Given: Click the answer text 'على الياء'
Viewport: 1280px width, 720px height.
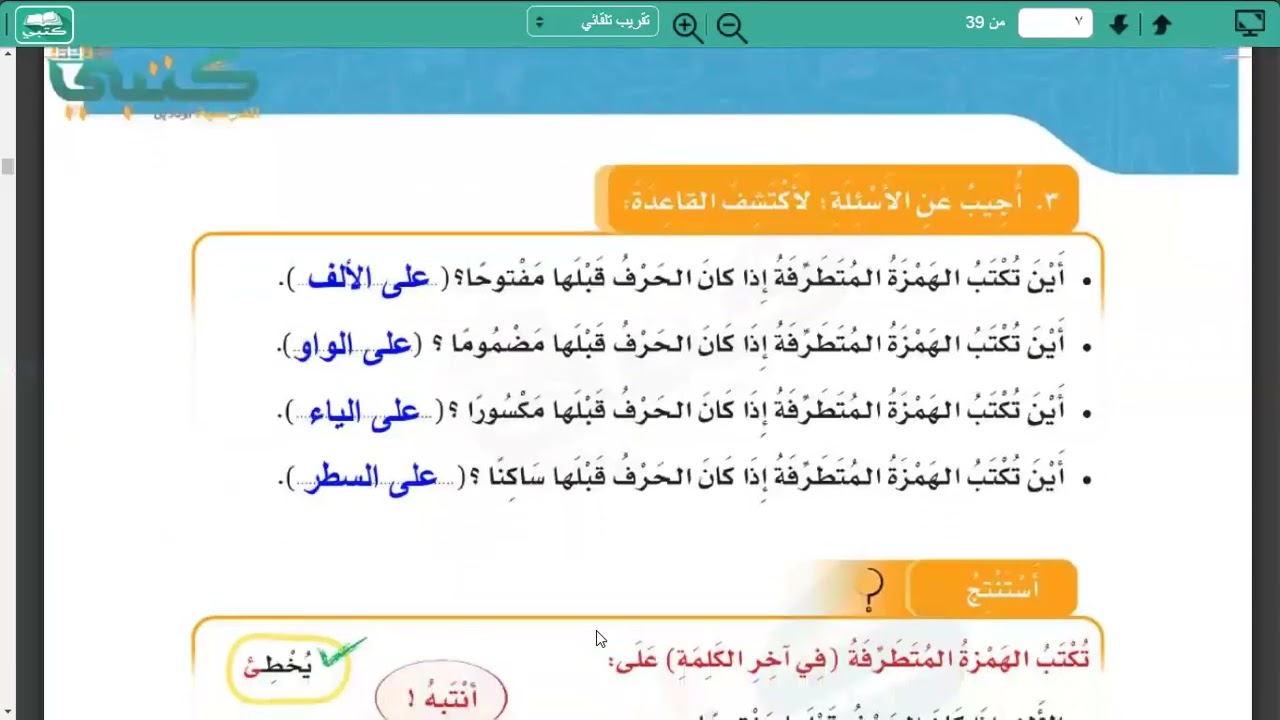Looking at the screenshot, I should (364, 411).
